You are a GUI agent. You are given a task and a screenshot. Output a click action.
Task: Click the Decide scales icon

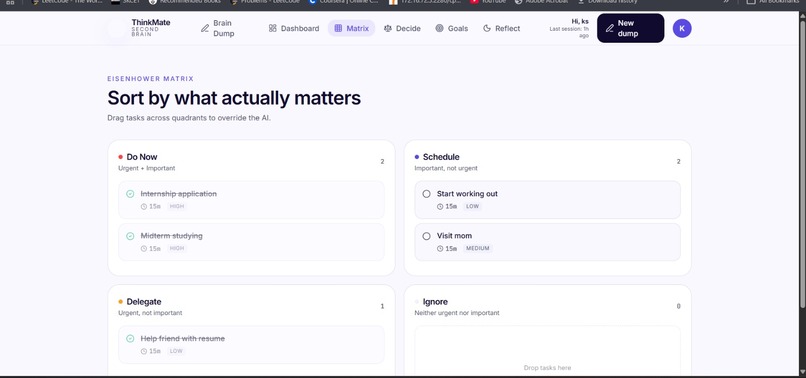point(388,28)
